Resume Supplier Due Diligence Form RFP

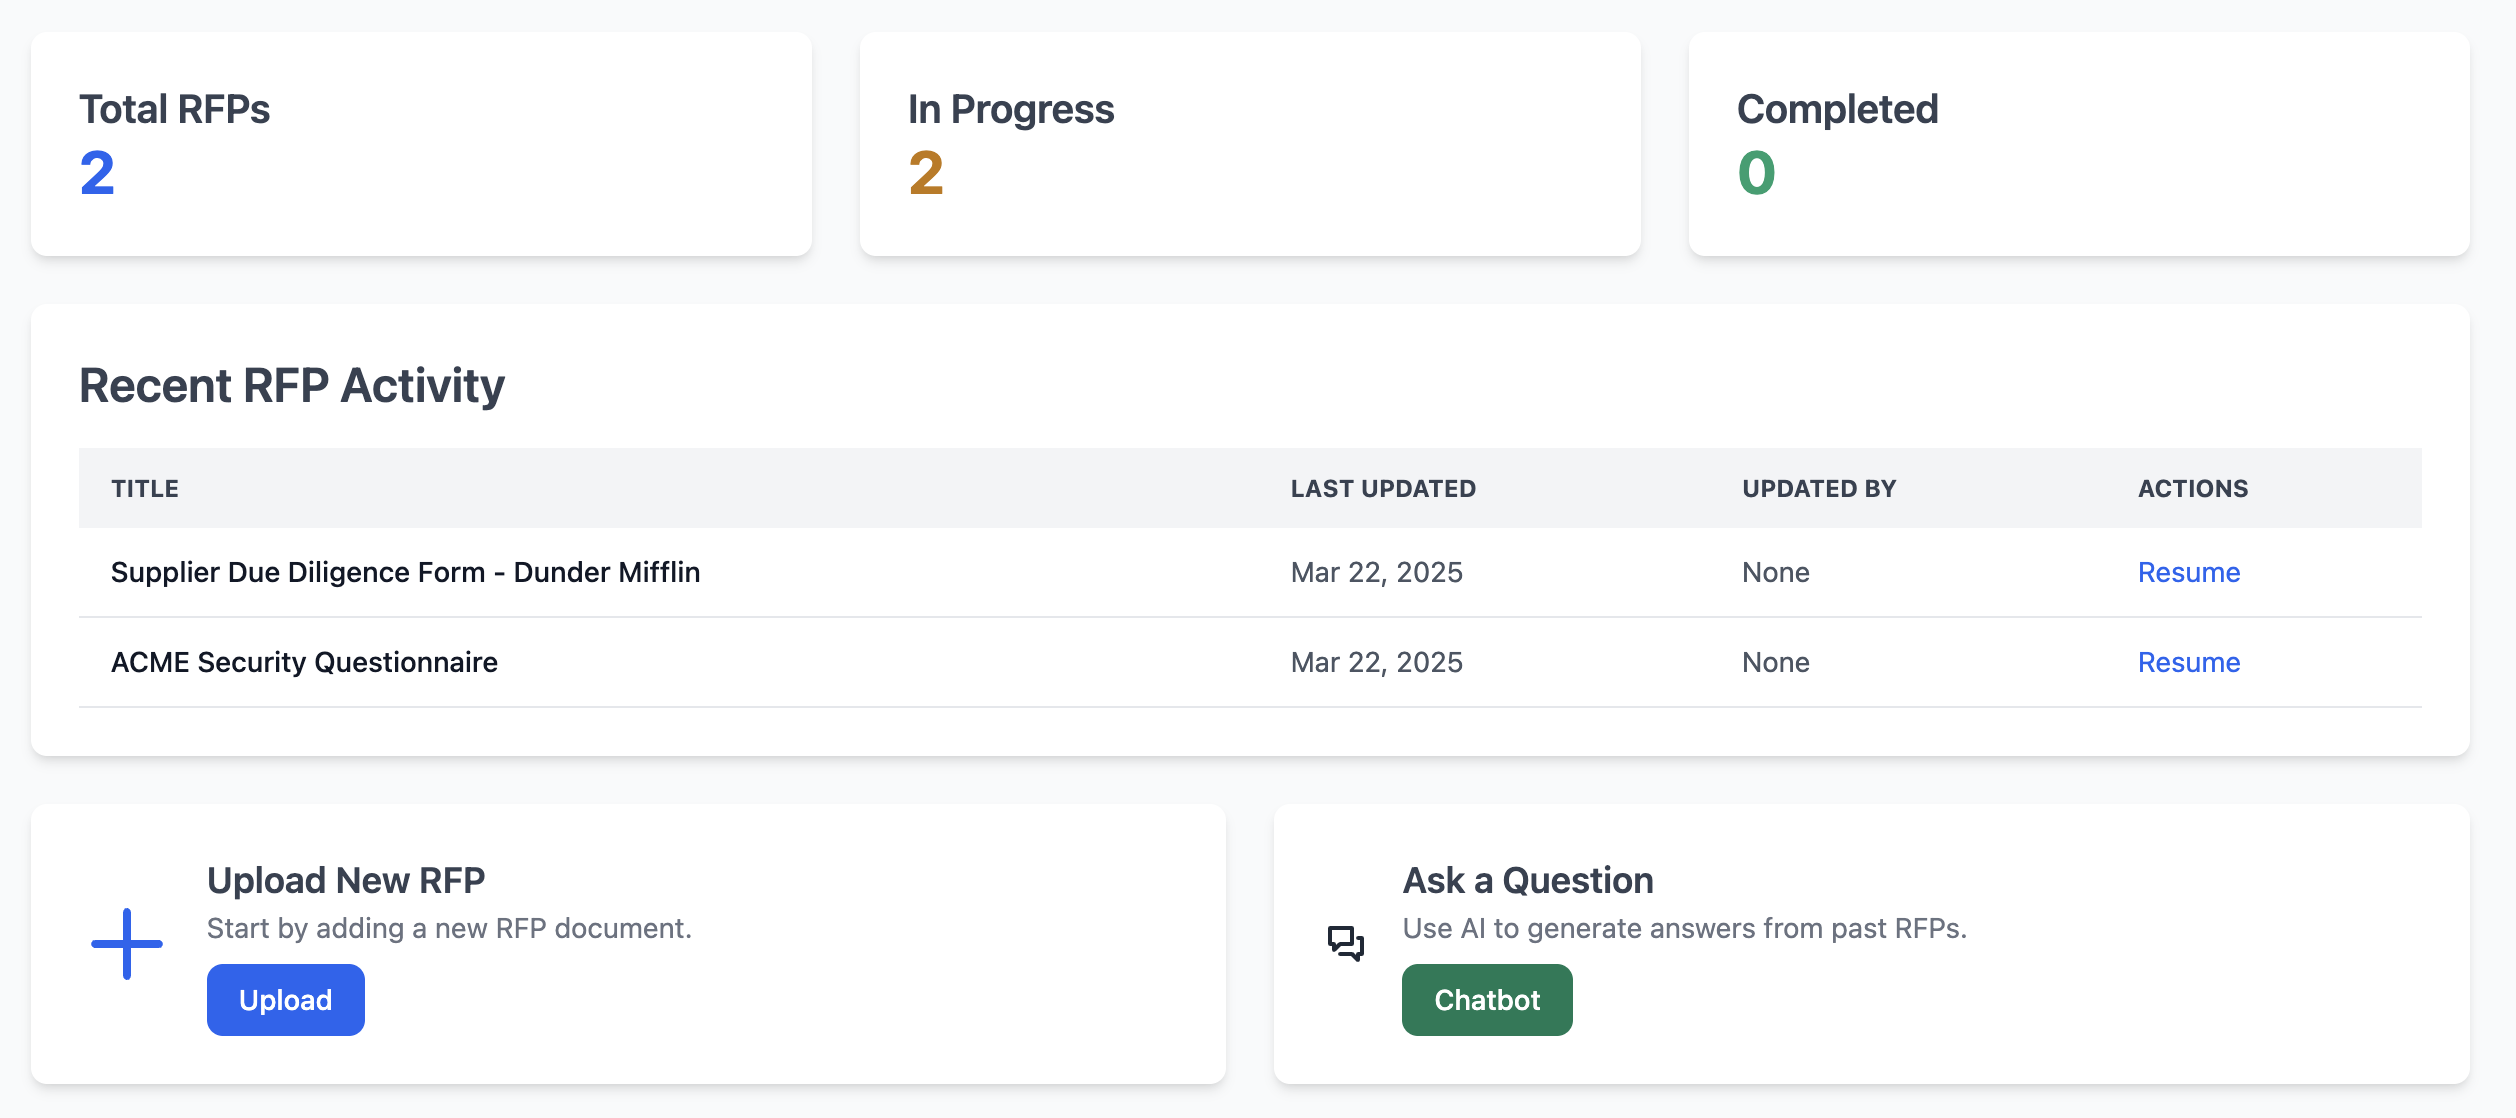tap(2188, 572)
